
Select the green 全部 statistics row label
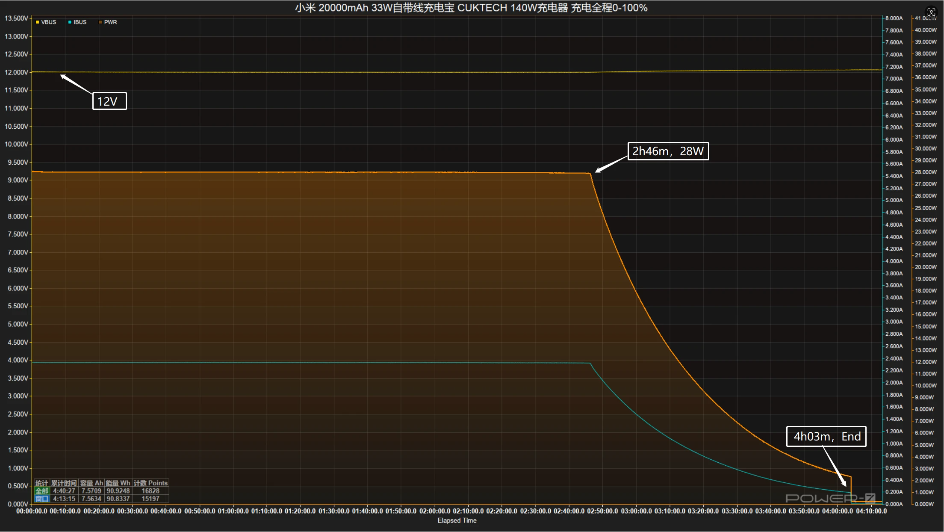[x=42, y=490]
